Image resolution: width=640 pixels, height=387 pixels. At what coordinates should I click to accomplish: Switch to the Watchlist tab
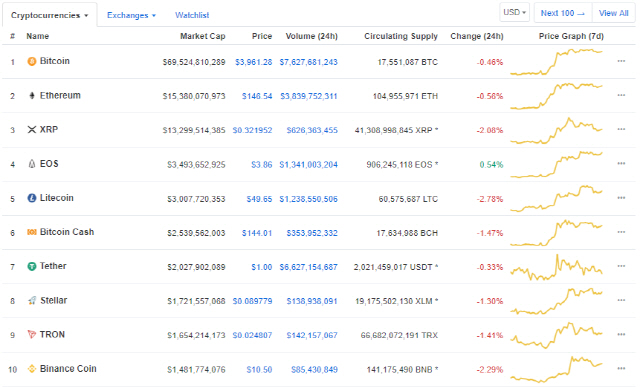[192, 15]
